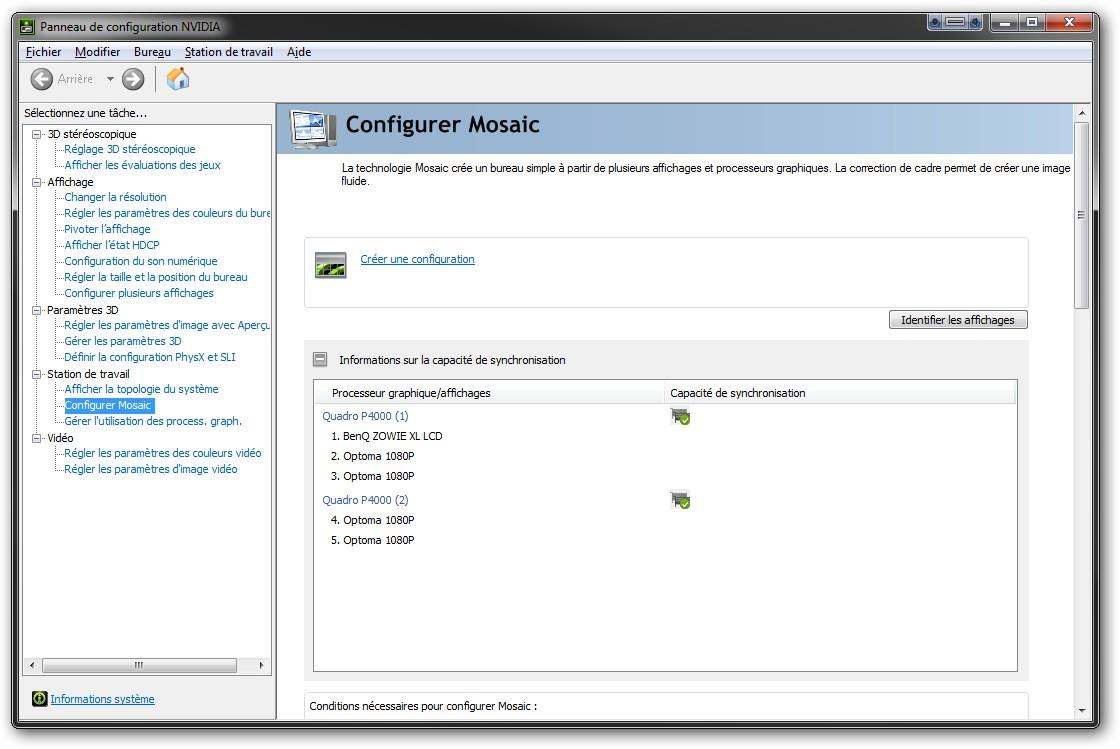Select Changer la résolution in task tree
Screen dimensions: 1120x749
[115, 197]
